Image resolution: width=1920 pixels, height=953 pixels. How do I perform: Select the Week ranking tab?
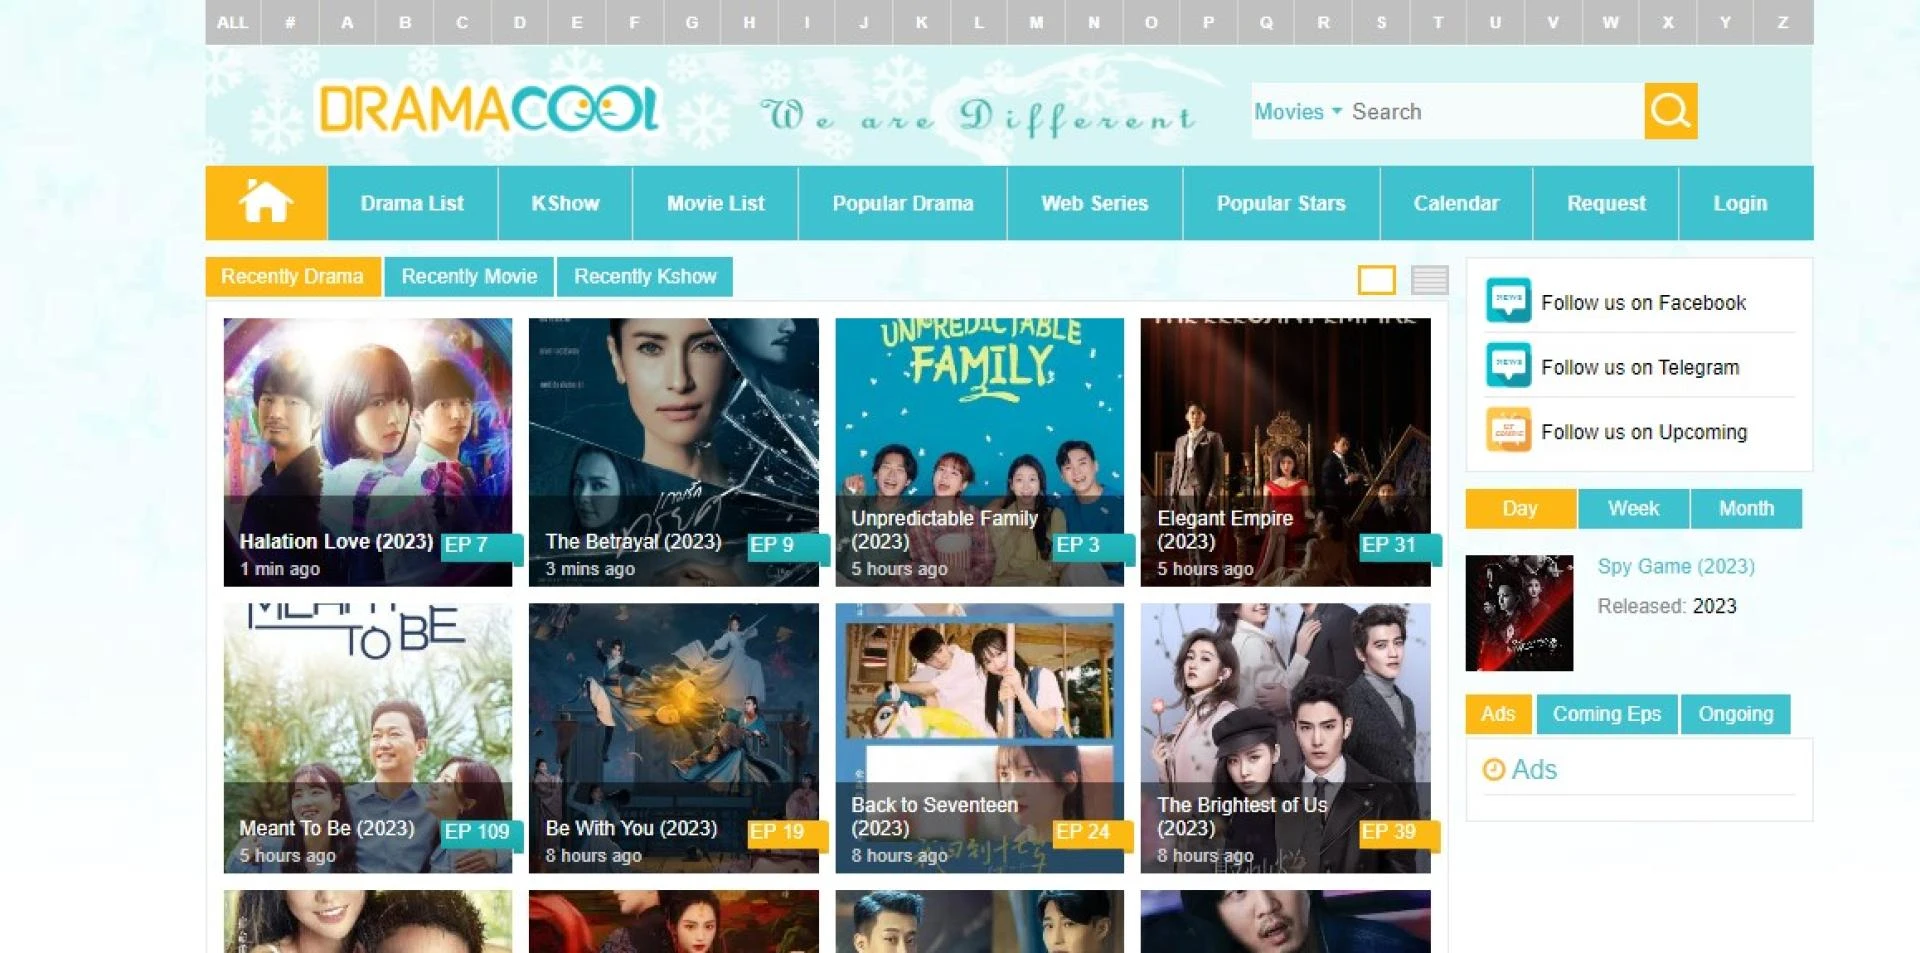click(1633, 508)
